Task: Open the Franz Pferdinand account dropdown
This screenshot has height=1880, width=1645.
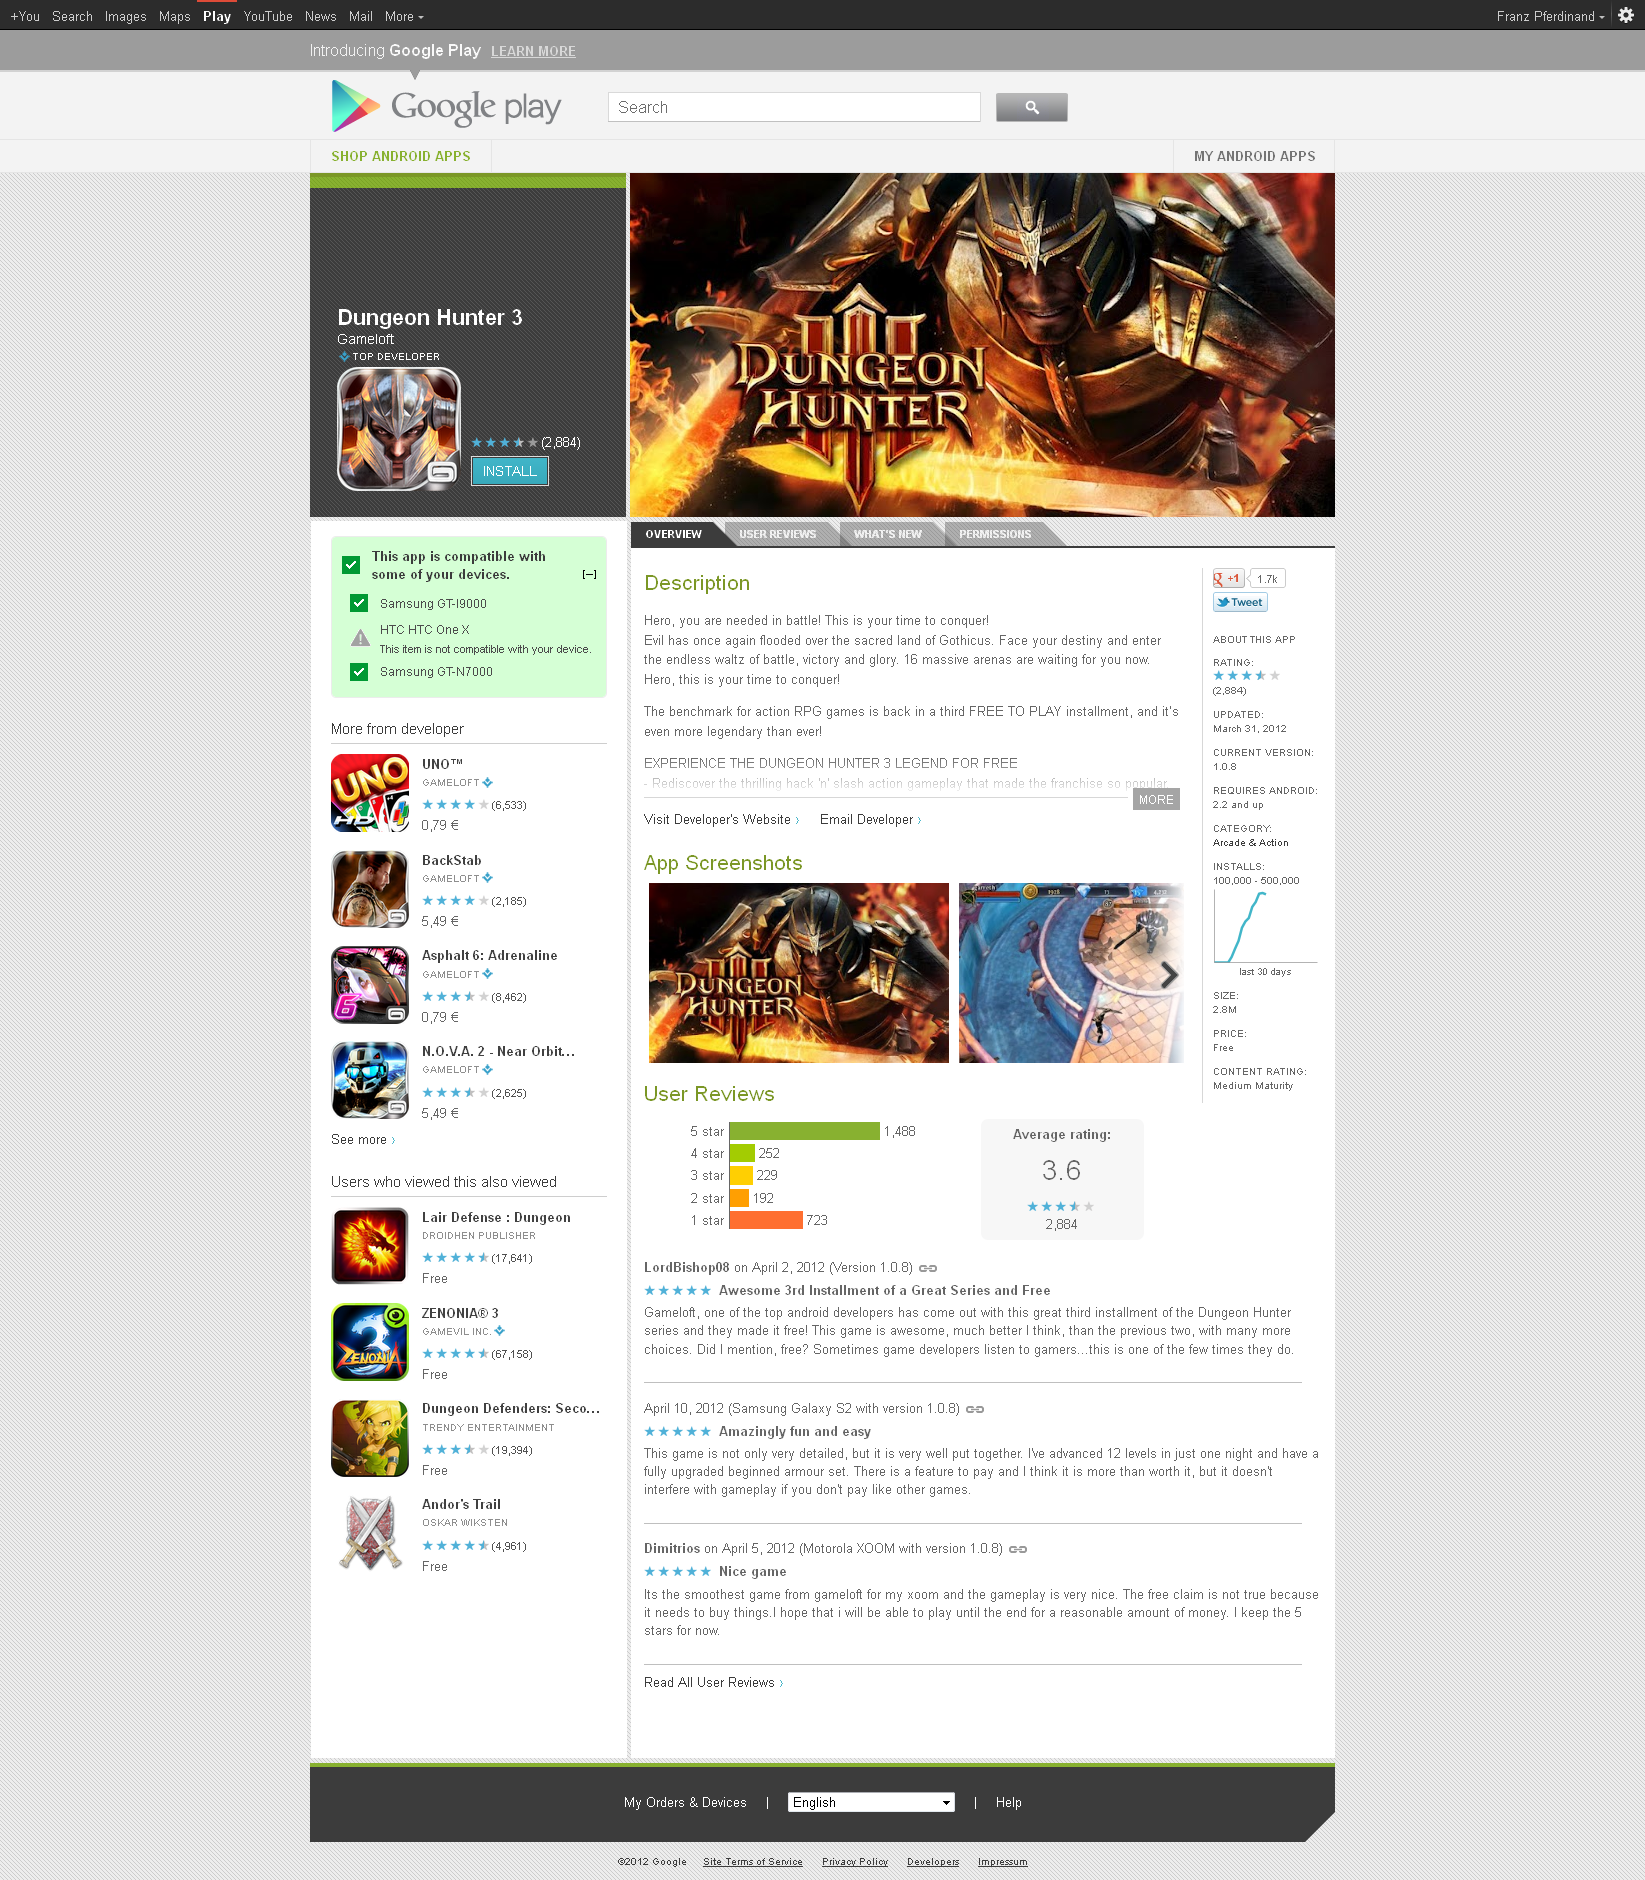Action: tap(1550, 16)
